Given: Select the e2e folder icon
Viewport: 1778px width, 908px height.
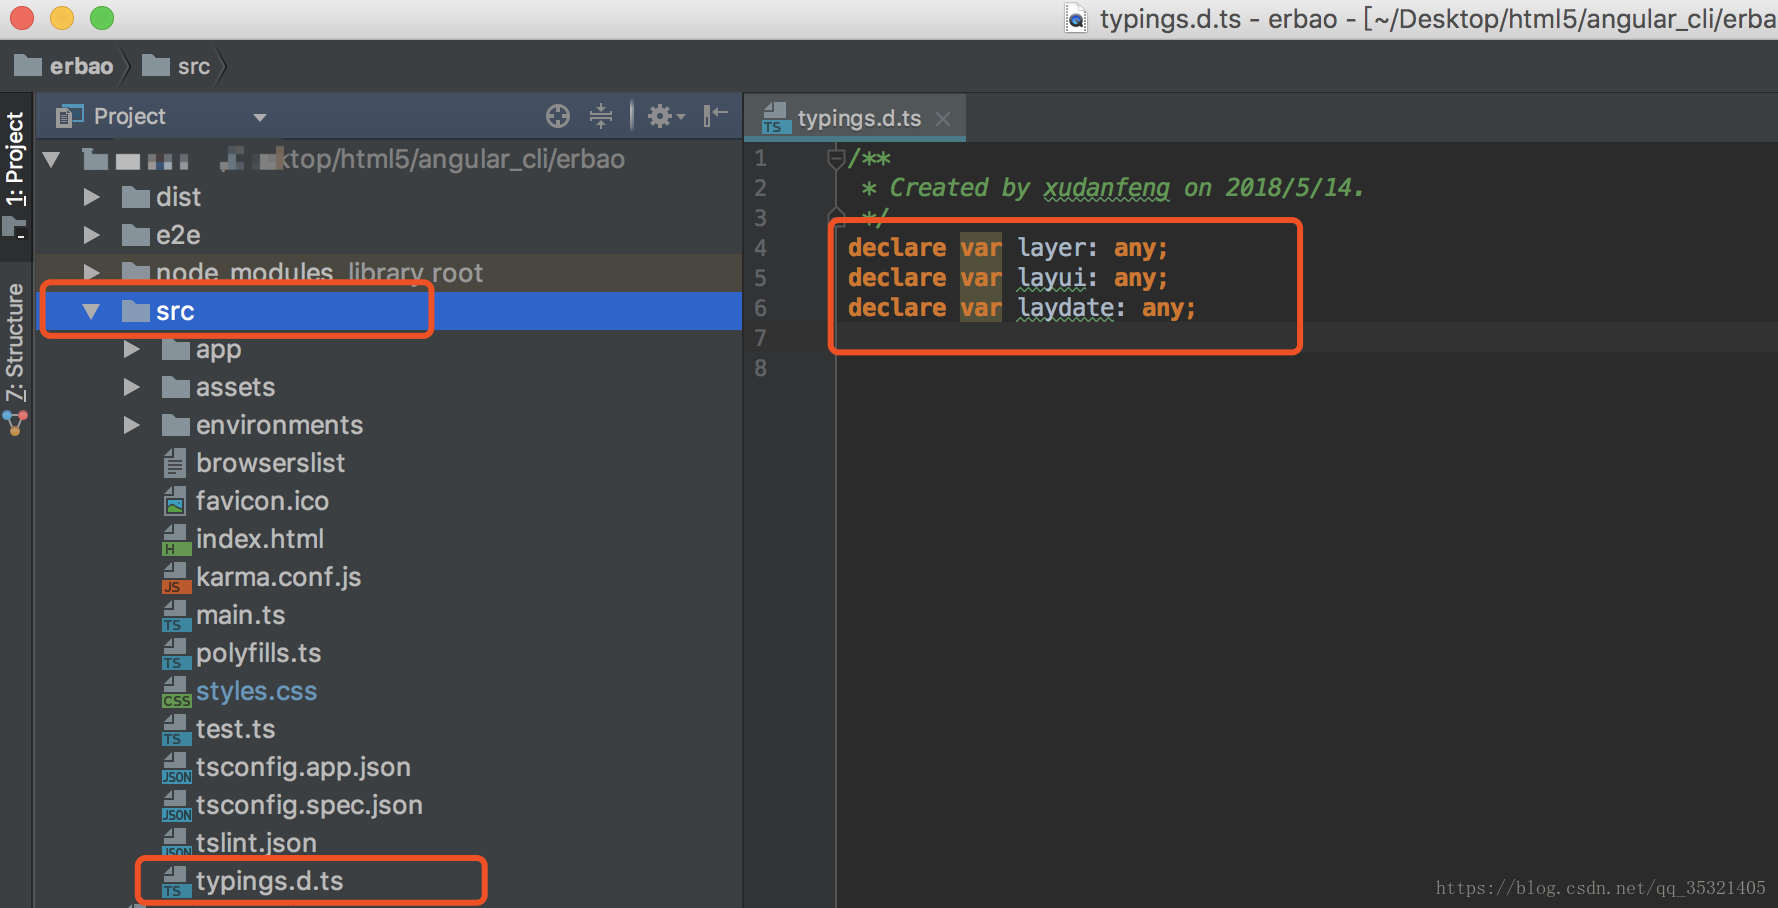Looking at the screenshot, I should click(136, 235).
